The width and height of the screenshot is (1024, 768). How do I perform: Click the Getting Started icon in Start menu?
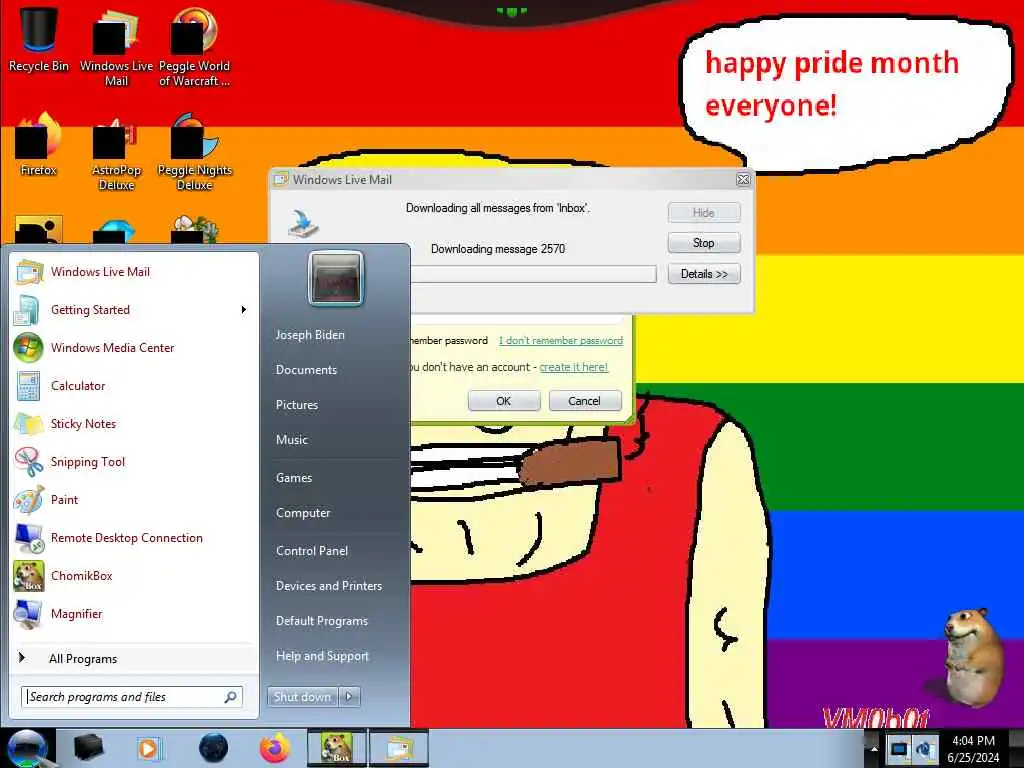[x=27, y=310]
